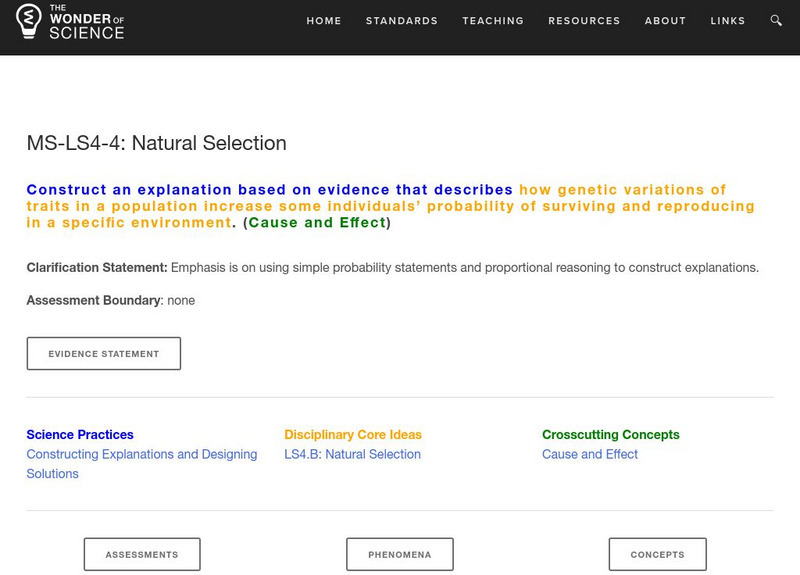Screen dimensions: 800x575
Task: Click the Science Practices heading
Action: pos(80,435)
